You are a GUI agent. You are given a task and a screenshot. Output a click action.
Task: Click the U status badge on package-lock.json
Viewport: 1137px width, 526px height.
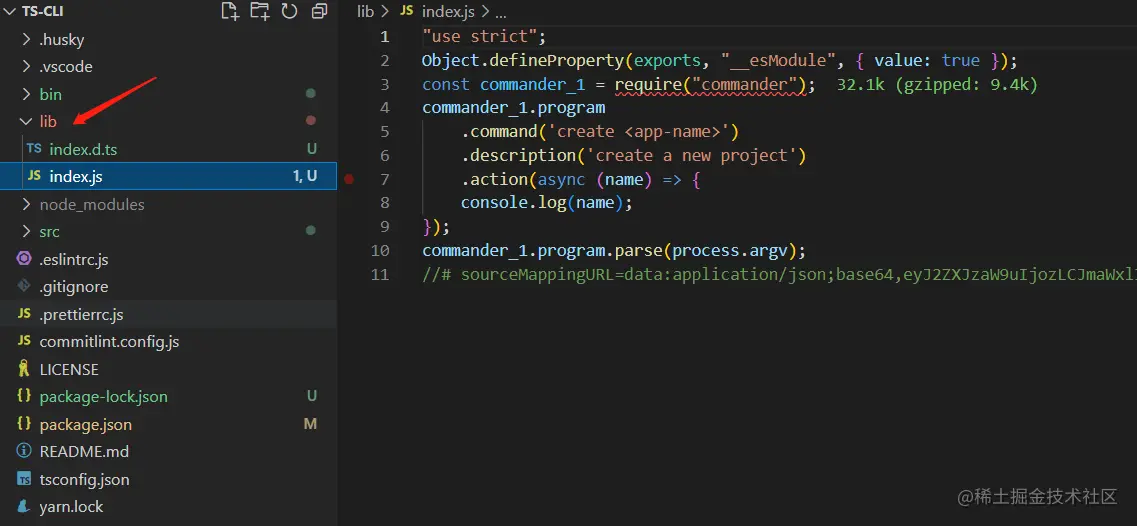pos(311,396)
